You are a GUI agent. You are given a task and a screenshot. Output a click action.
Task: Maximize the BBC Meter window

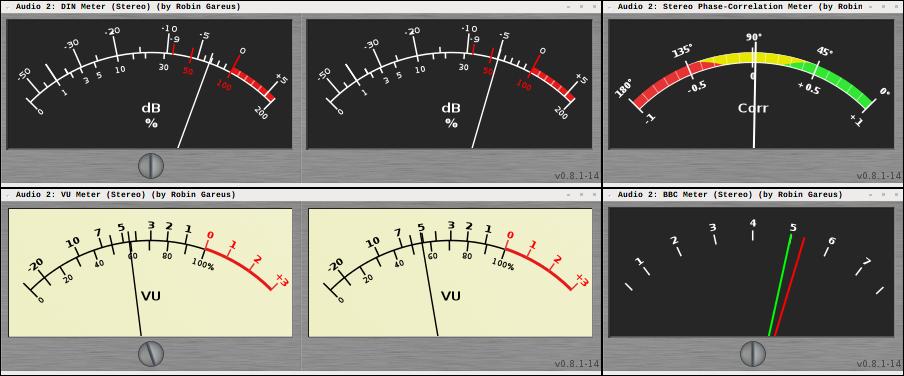883,195
